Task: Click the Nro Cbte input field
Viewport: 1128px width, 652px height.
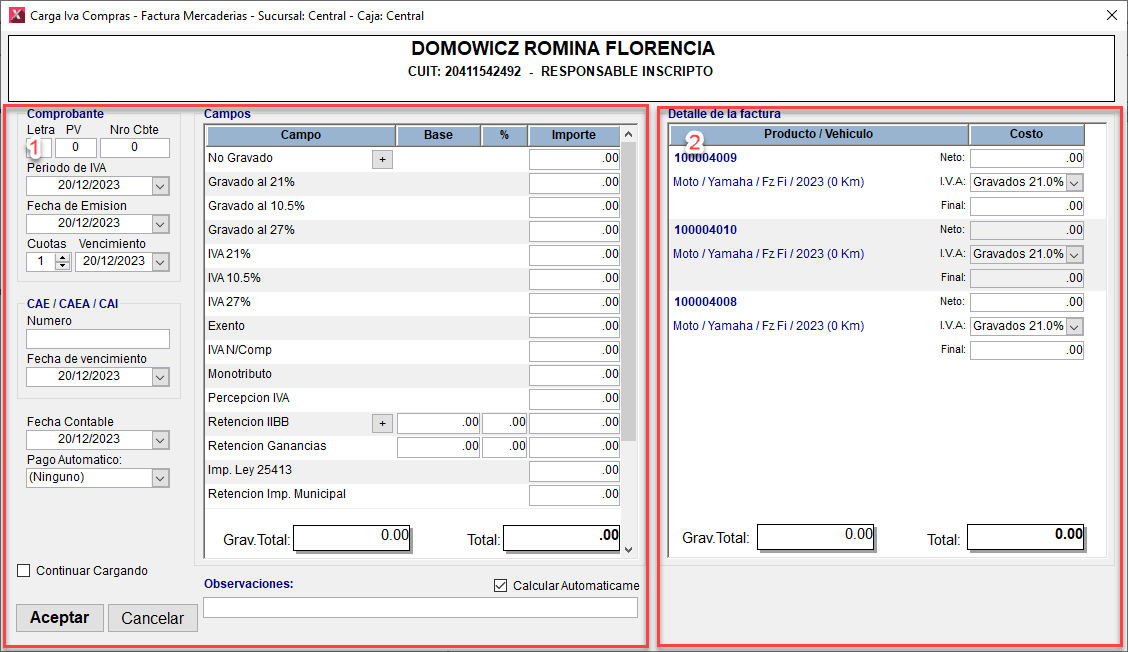Action: point(134,148)
